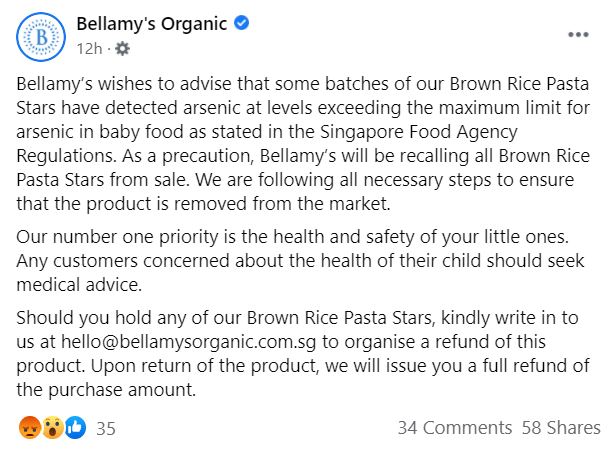Click the angry reaction emoji
The image size is (615, 449).
click(27, 428)
